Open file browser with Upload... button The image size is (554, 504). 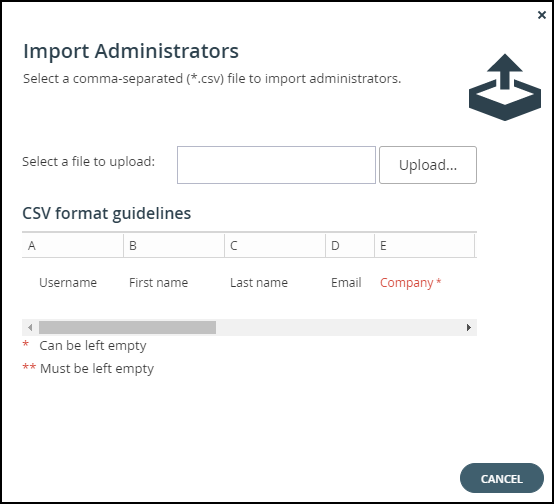428,165
